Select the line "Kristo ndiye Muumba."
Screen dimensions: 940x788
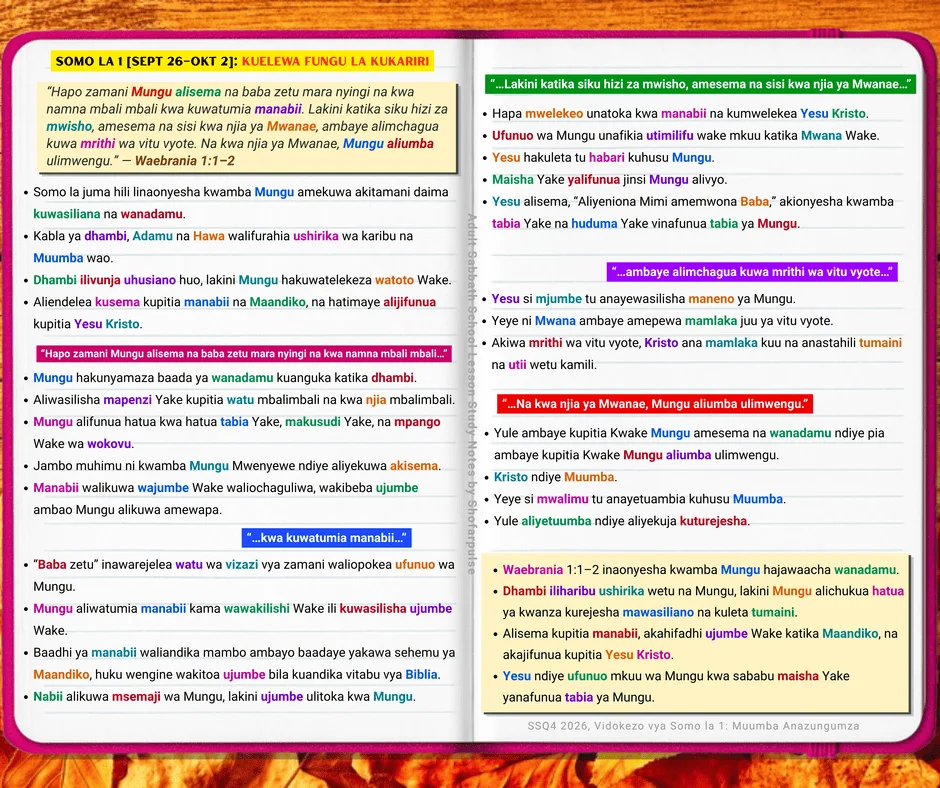coord(555,477)
